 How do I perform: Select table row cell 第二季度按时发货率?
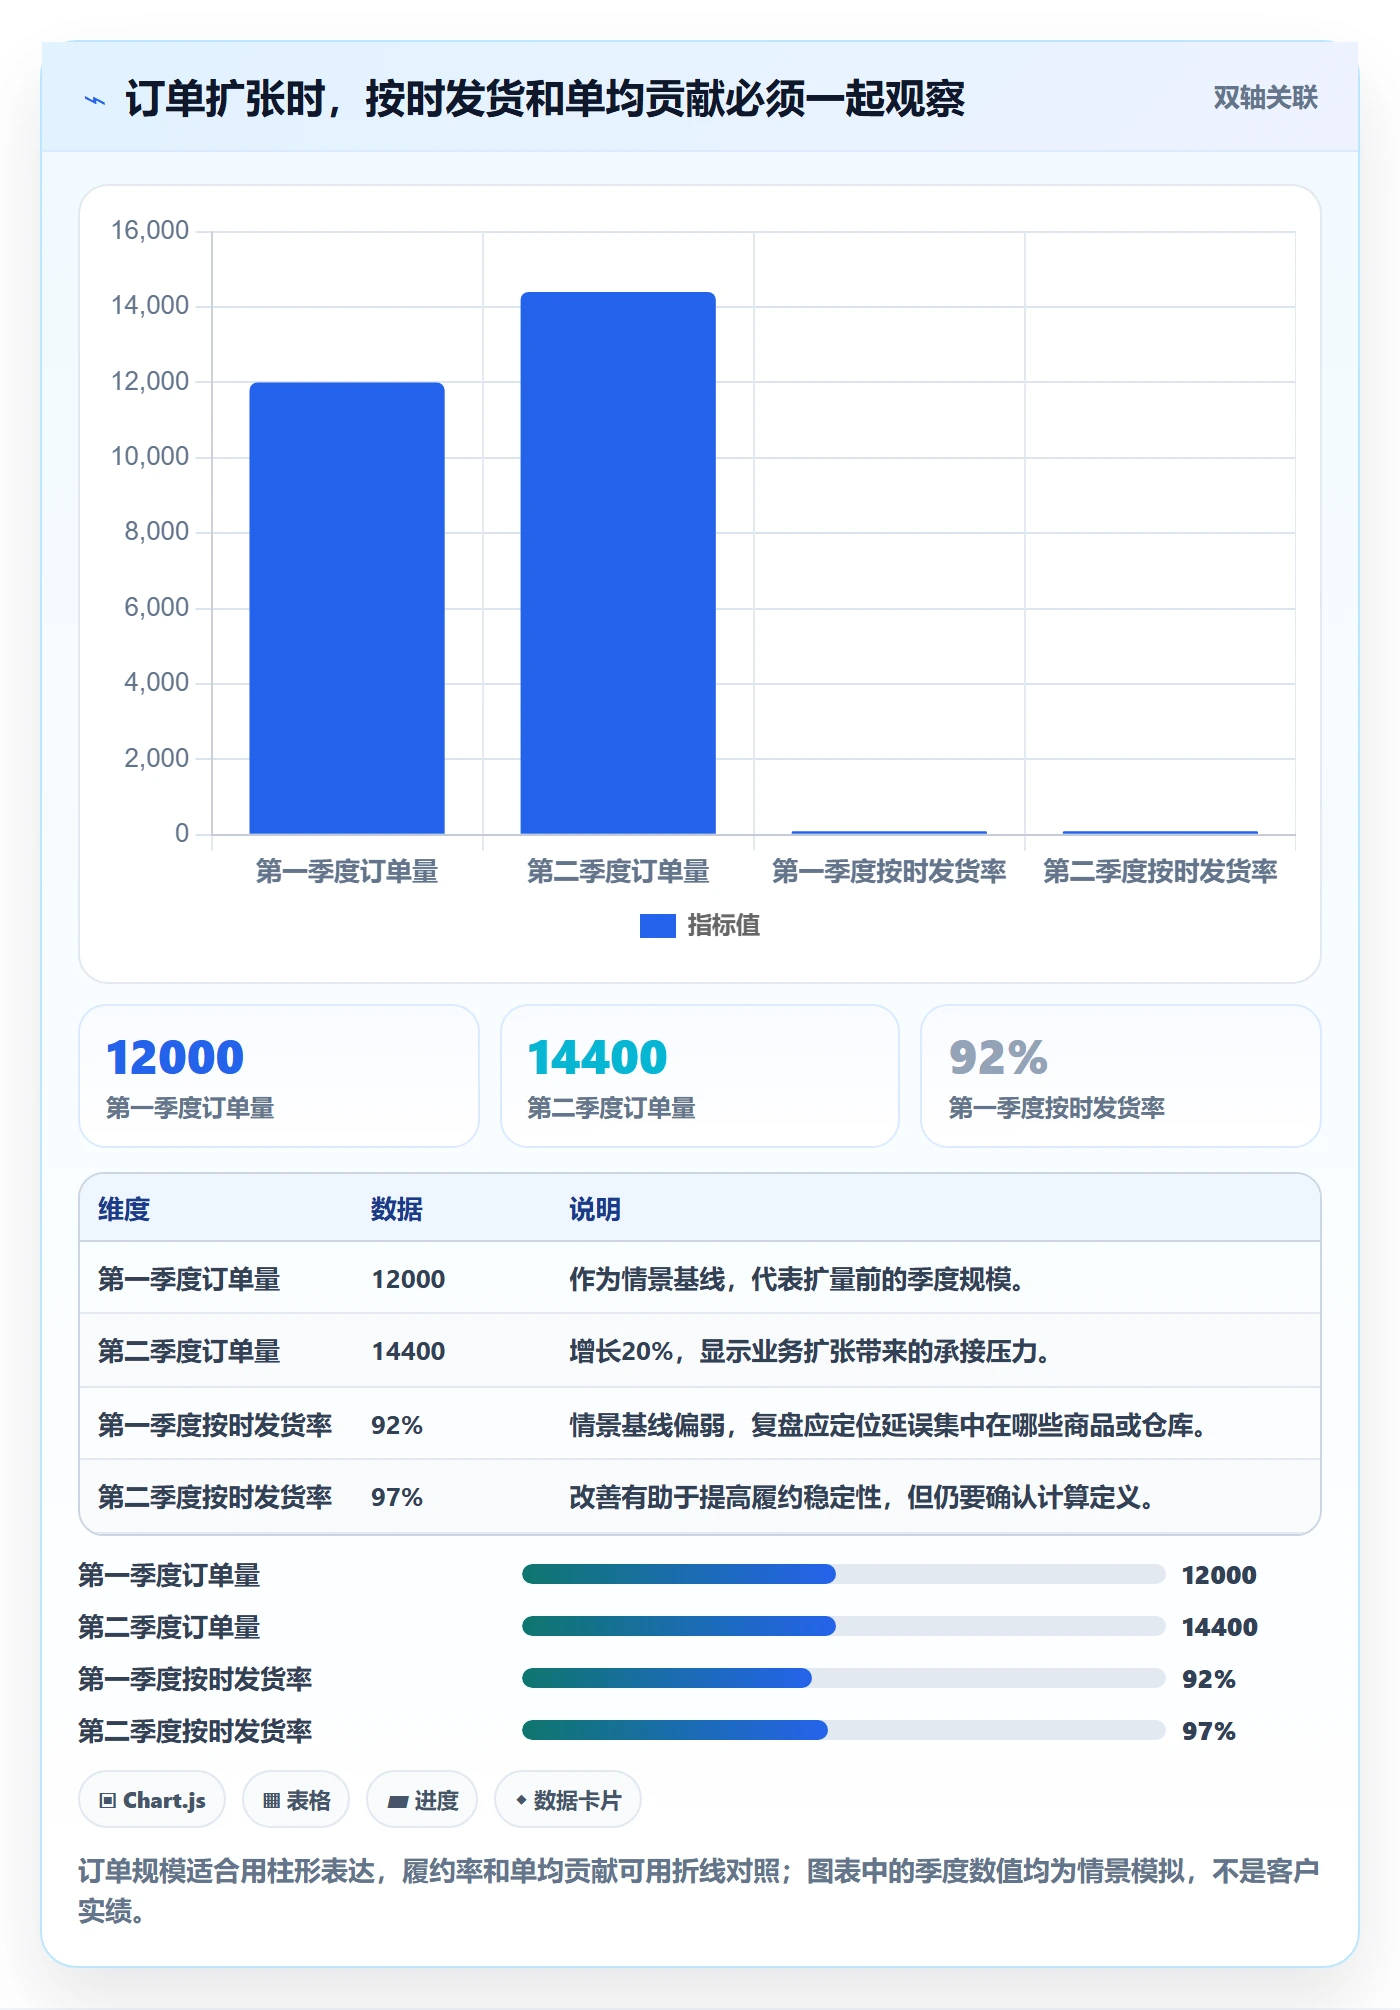pyautogui.click(x=215, y=1497)
